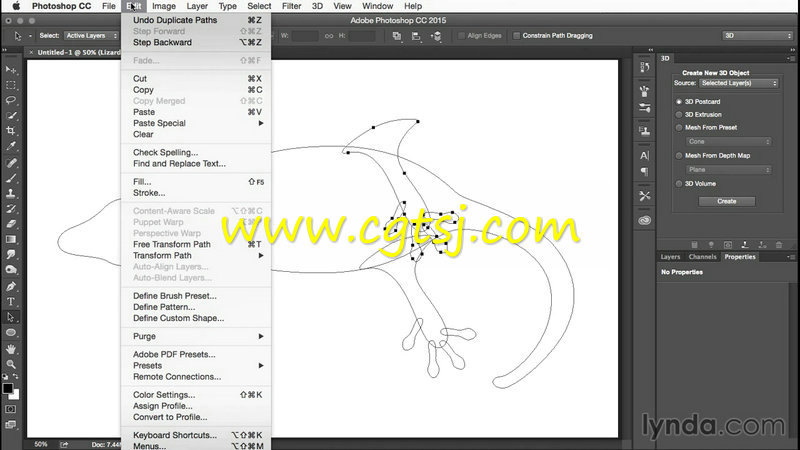Choose Define Custom Shape

[x=196, y=318]
